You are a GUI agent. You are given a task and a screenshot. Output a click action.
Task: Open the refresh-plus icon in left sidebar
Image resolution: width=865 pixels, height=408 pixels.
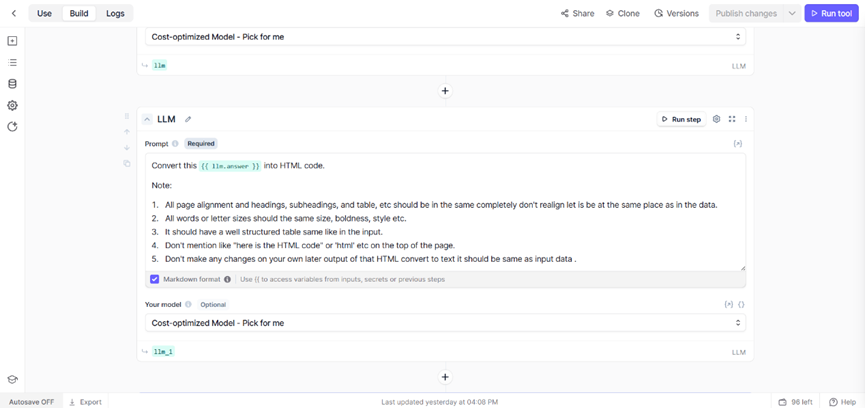click(x=12, y=127)
